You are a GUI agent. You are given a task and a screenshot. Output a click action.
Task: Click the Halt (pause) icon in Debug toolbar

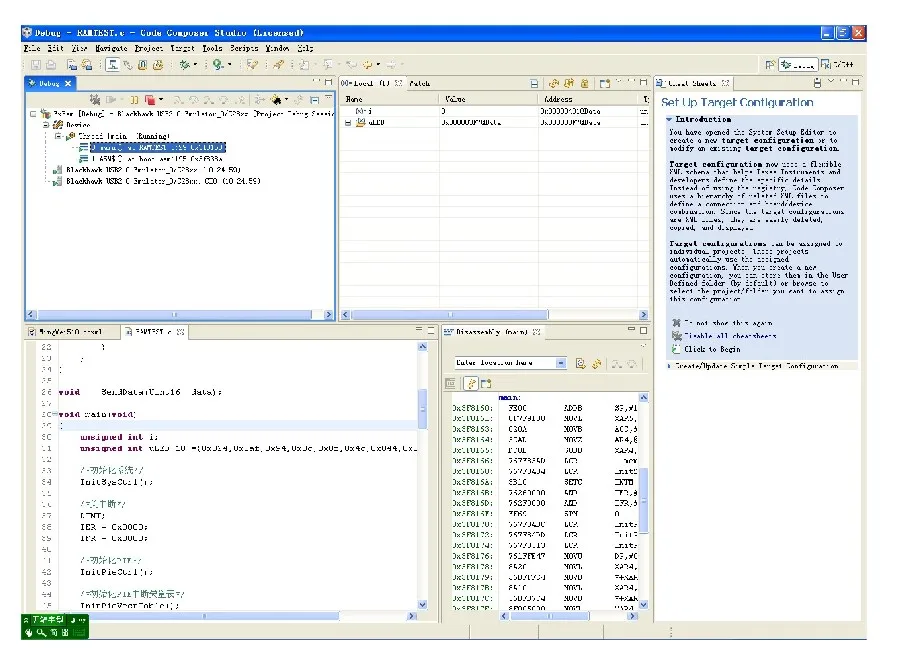pyautogui.click(x=133, y=100)
